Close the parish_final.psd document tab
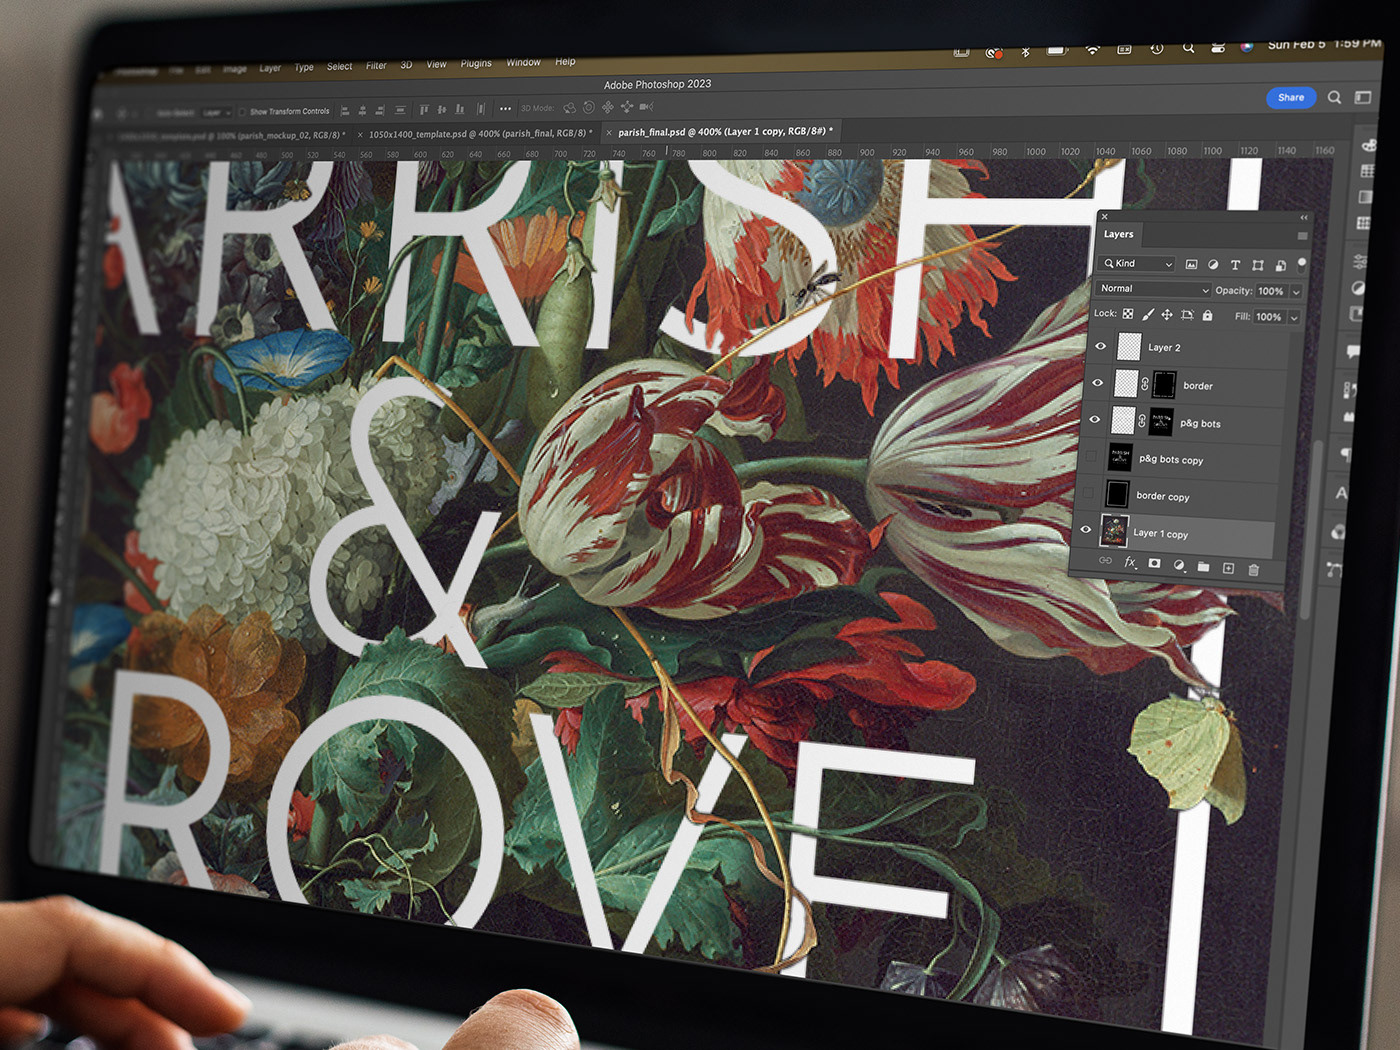The height and width of the screenshot is (1050, 1400). pyautogui.click(x=609, y=132)
